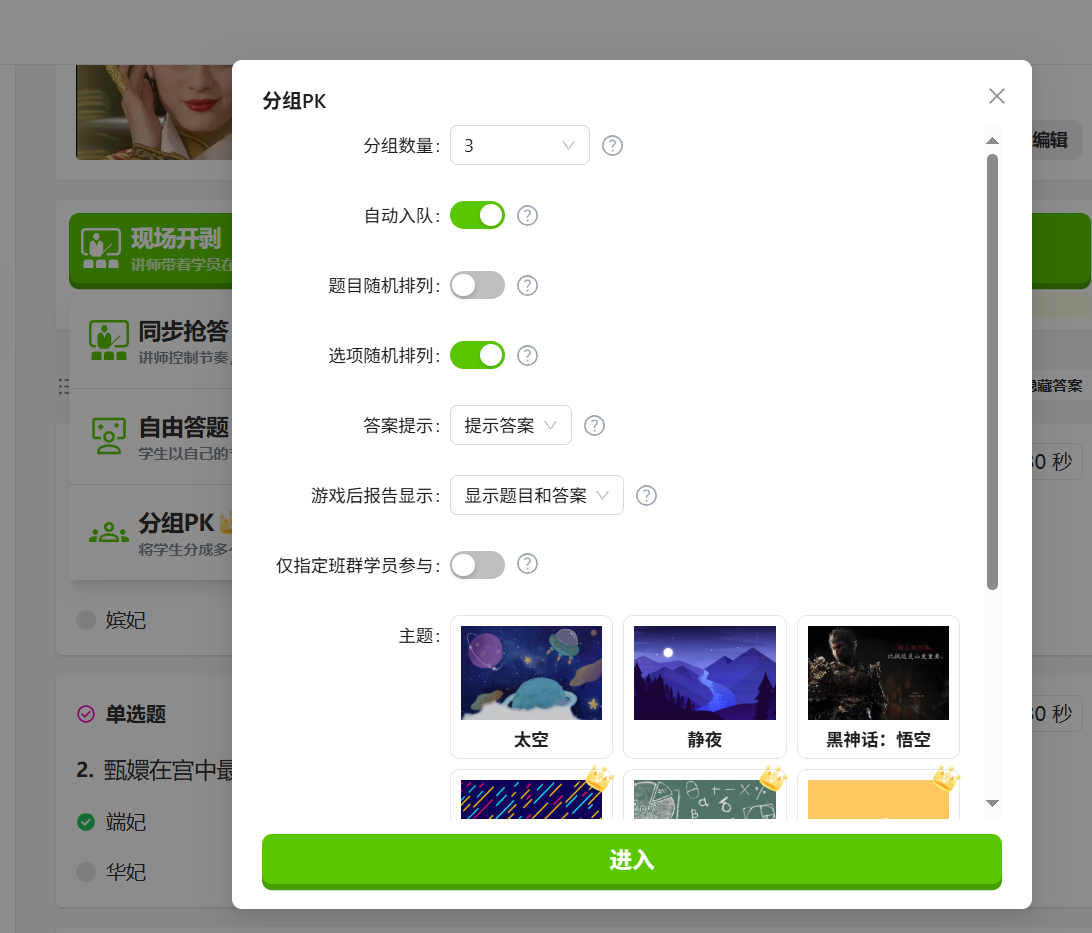This screenshot has height=933, width=1092.
Task: Select the 同步抢答 mode option
Action: click(152, 341)
